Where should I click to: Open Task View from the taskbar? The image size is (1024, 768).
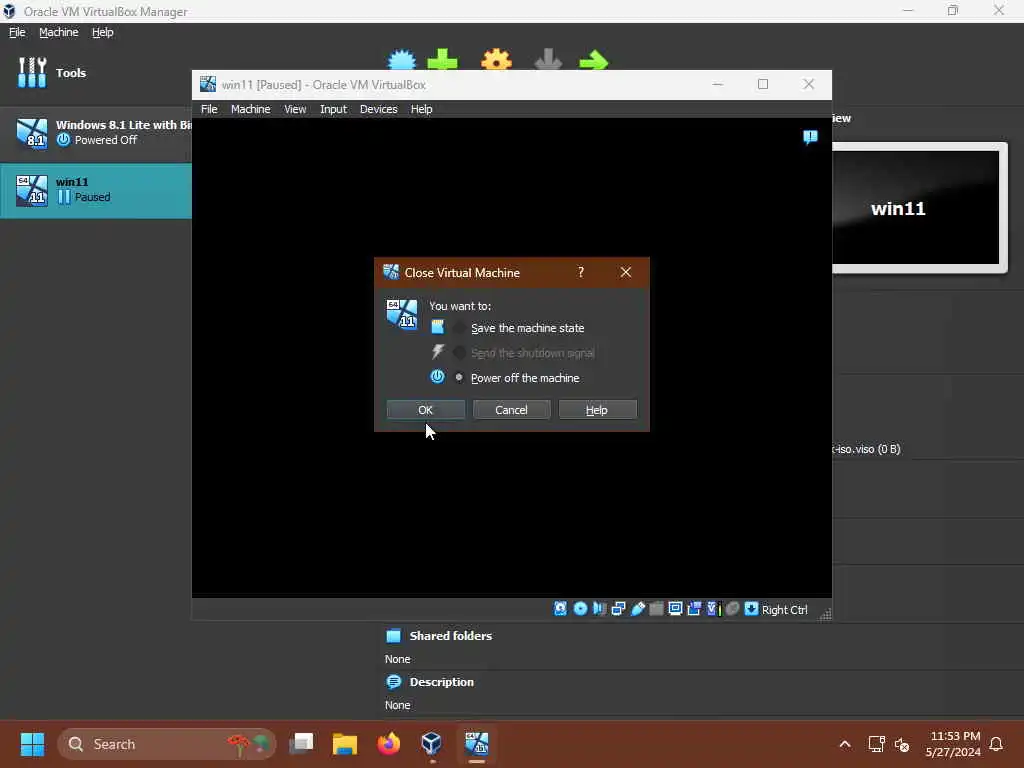click(302, 744)
